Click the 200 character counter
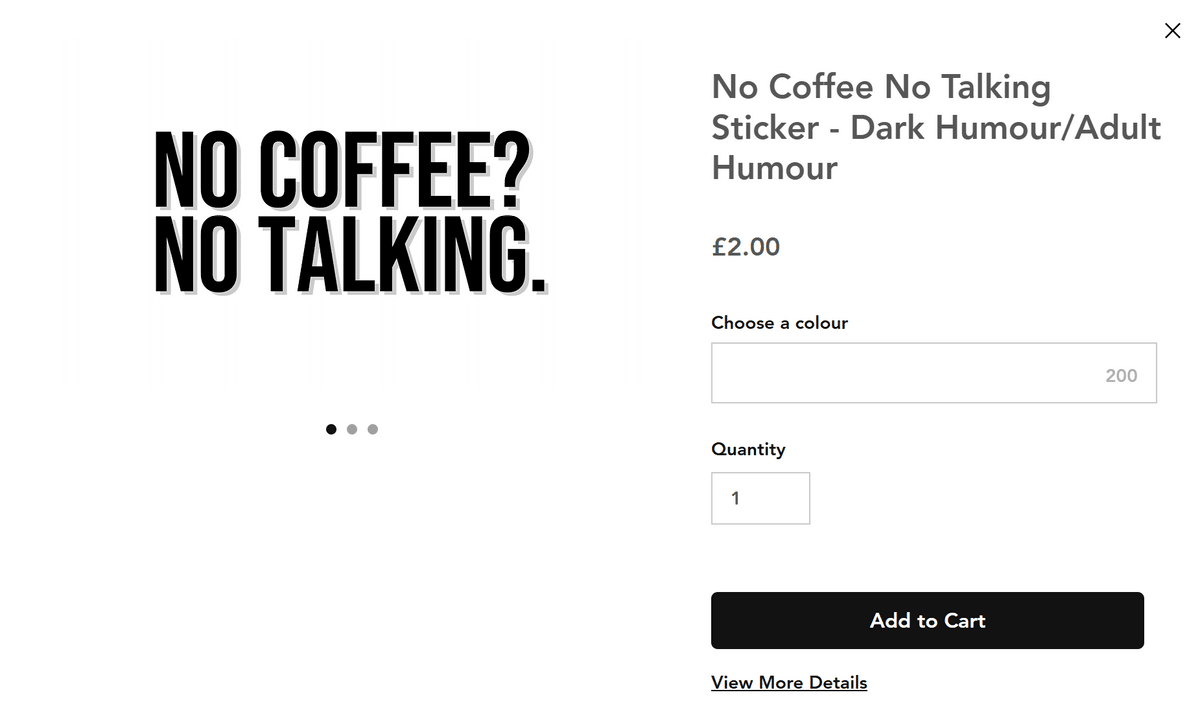The image size is (1200, 727). [1121, 376]
